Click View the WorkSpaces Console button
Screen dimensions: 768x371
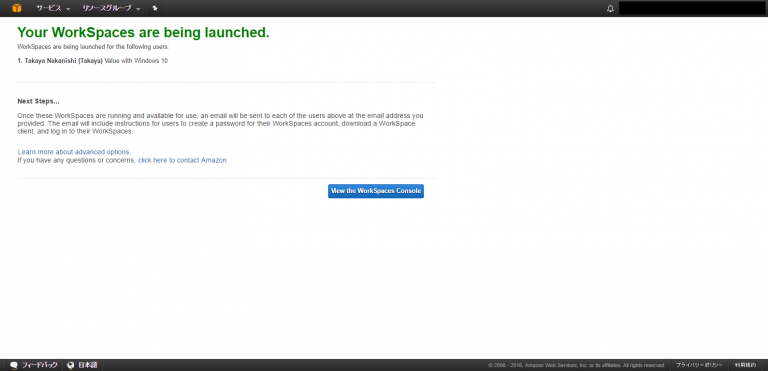point(376,191)
